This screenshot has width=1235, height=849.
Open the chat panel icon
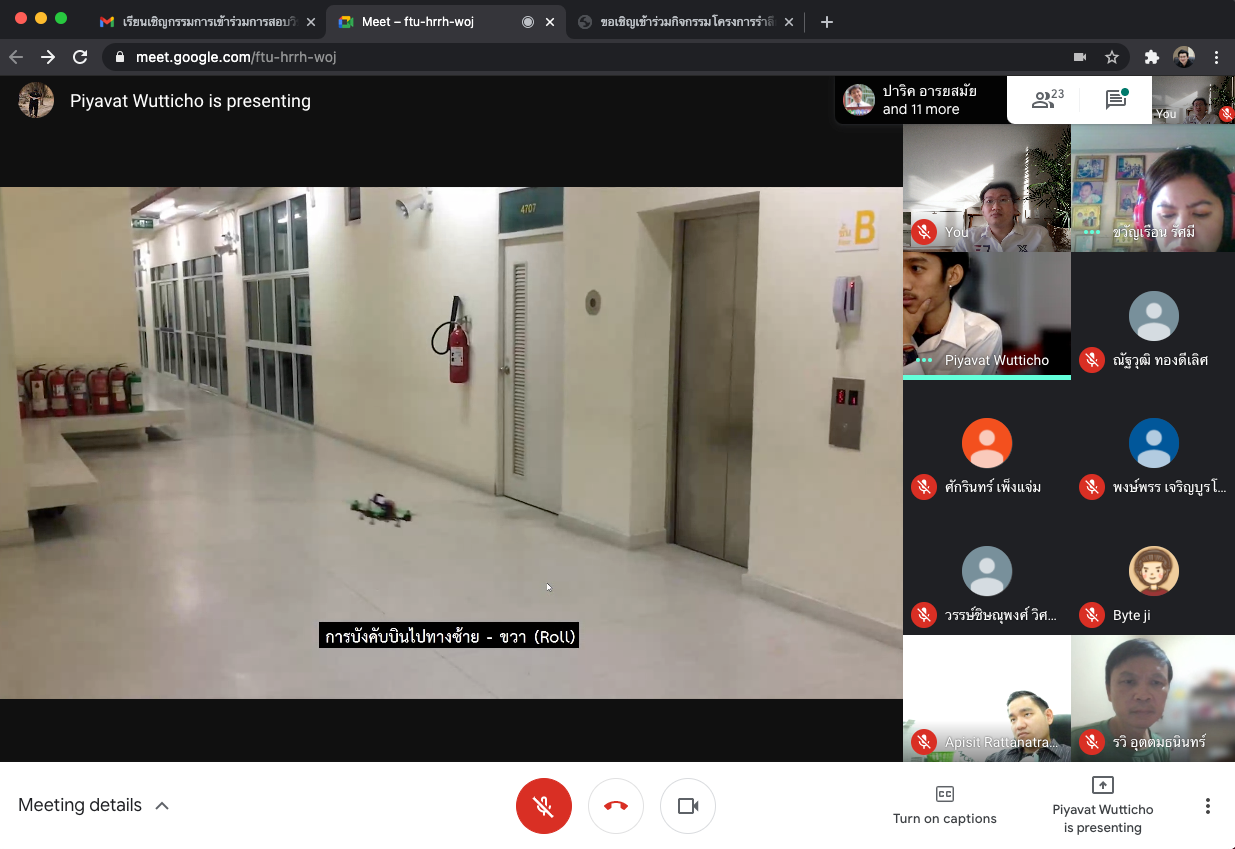coord(1116,99)
